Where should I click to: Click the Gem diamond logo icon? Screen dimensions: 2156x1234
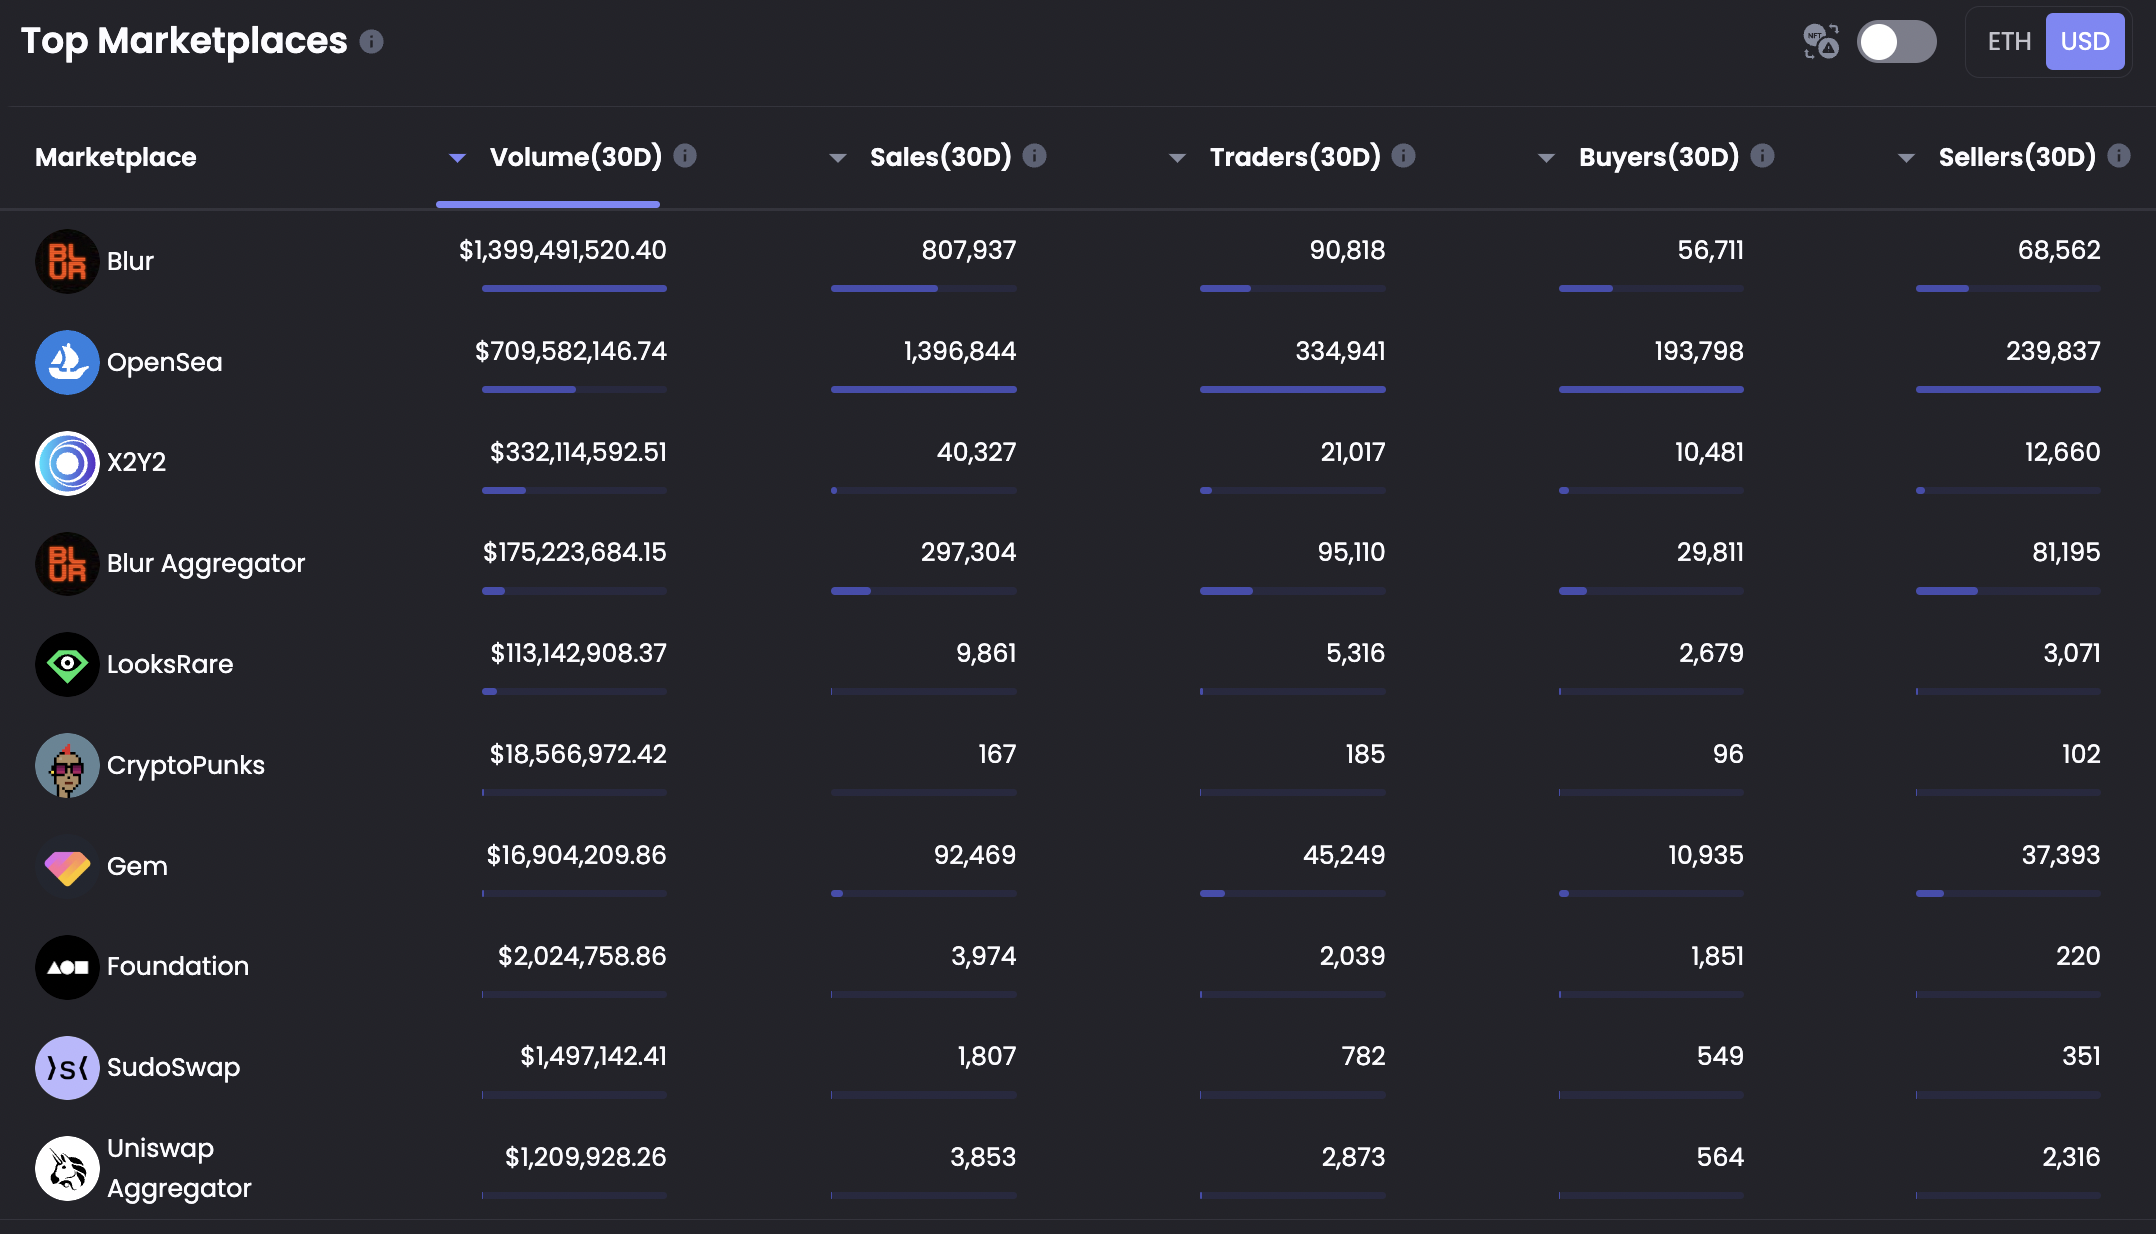click(67, 866)
